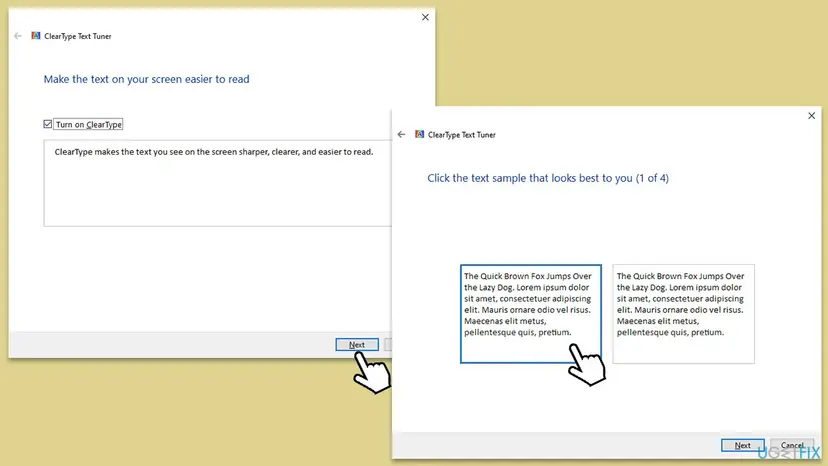Select the left highlighted text sample
Viewport: 828px width, 466px height.
(531, 314)
